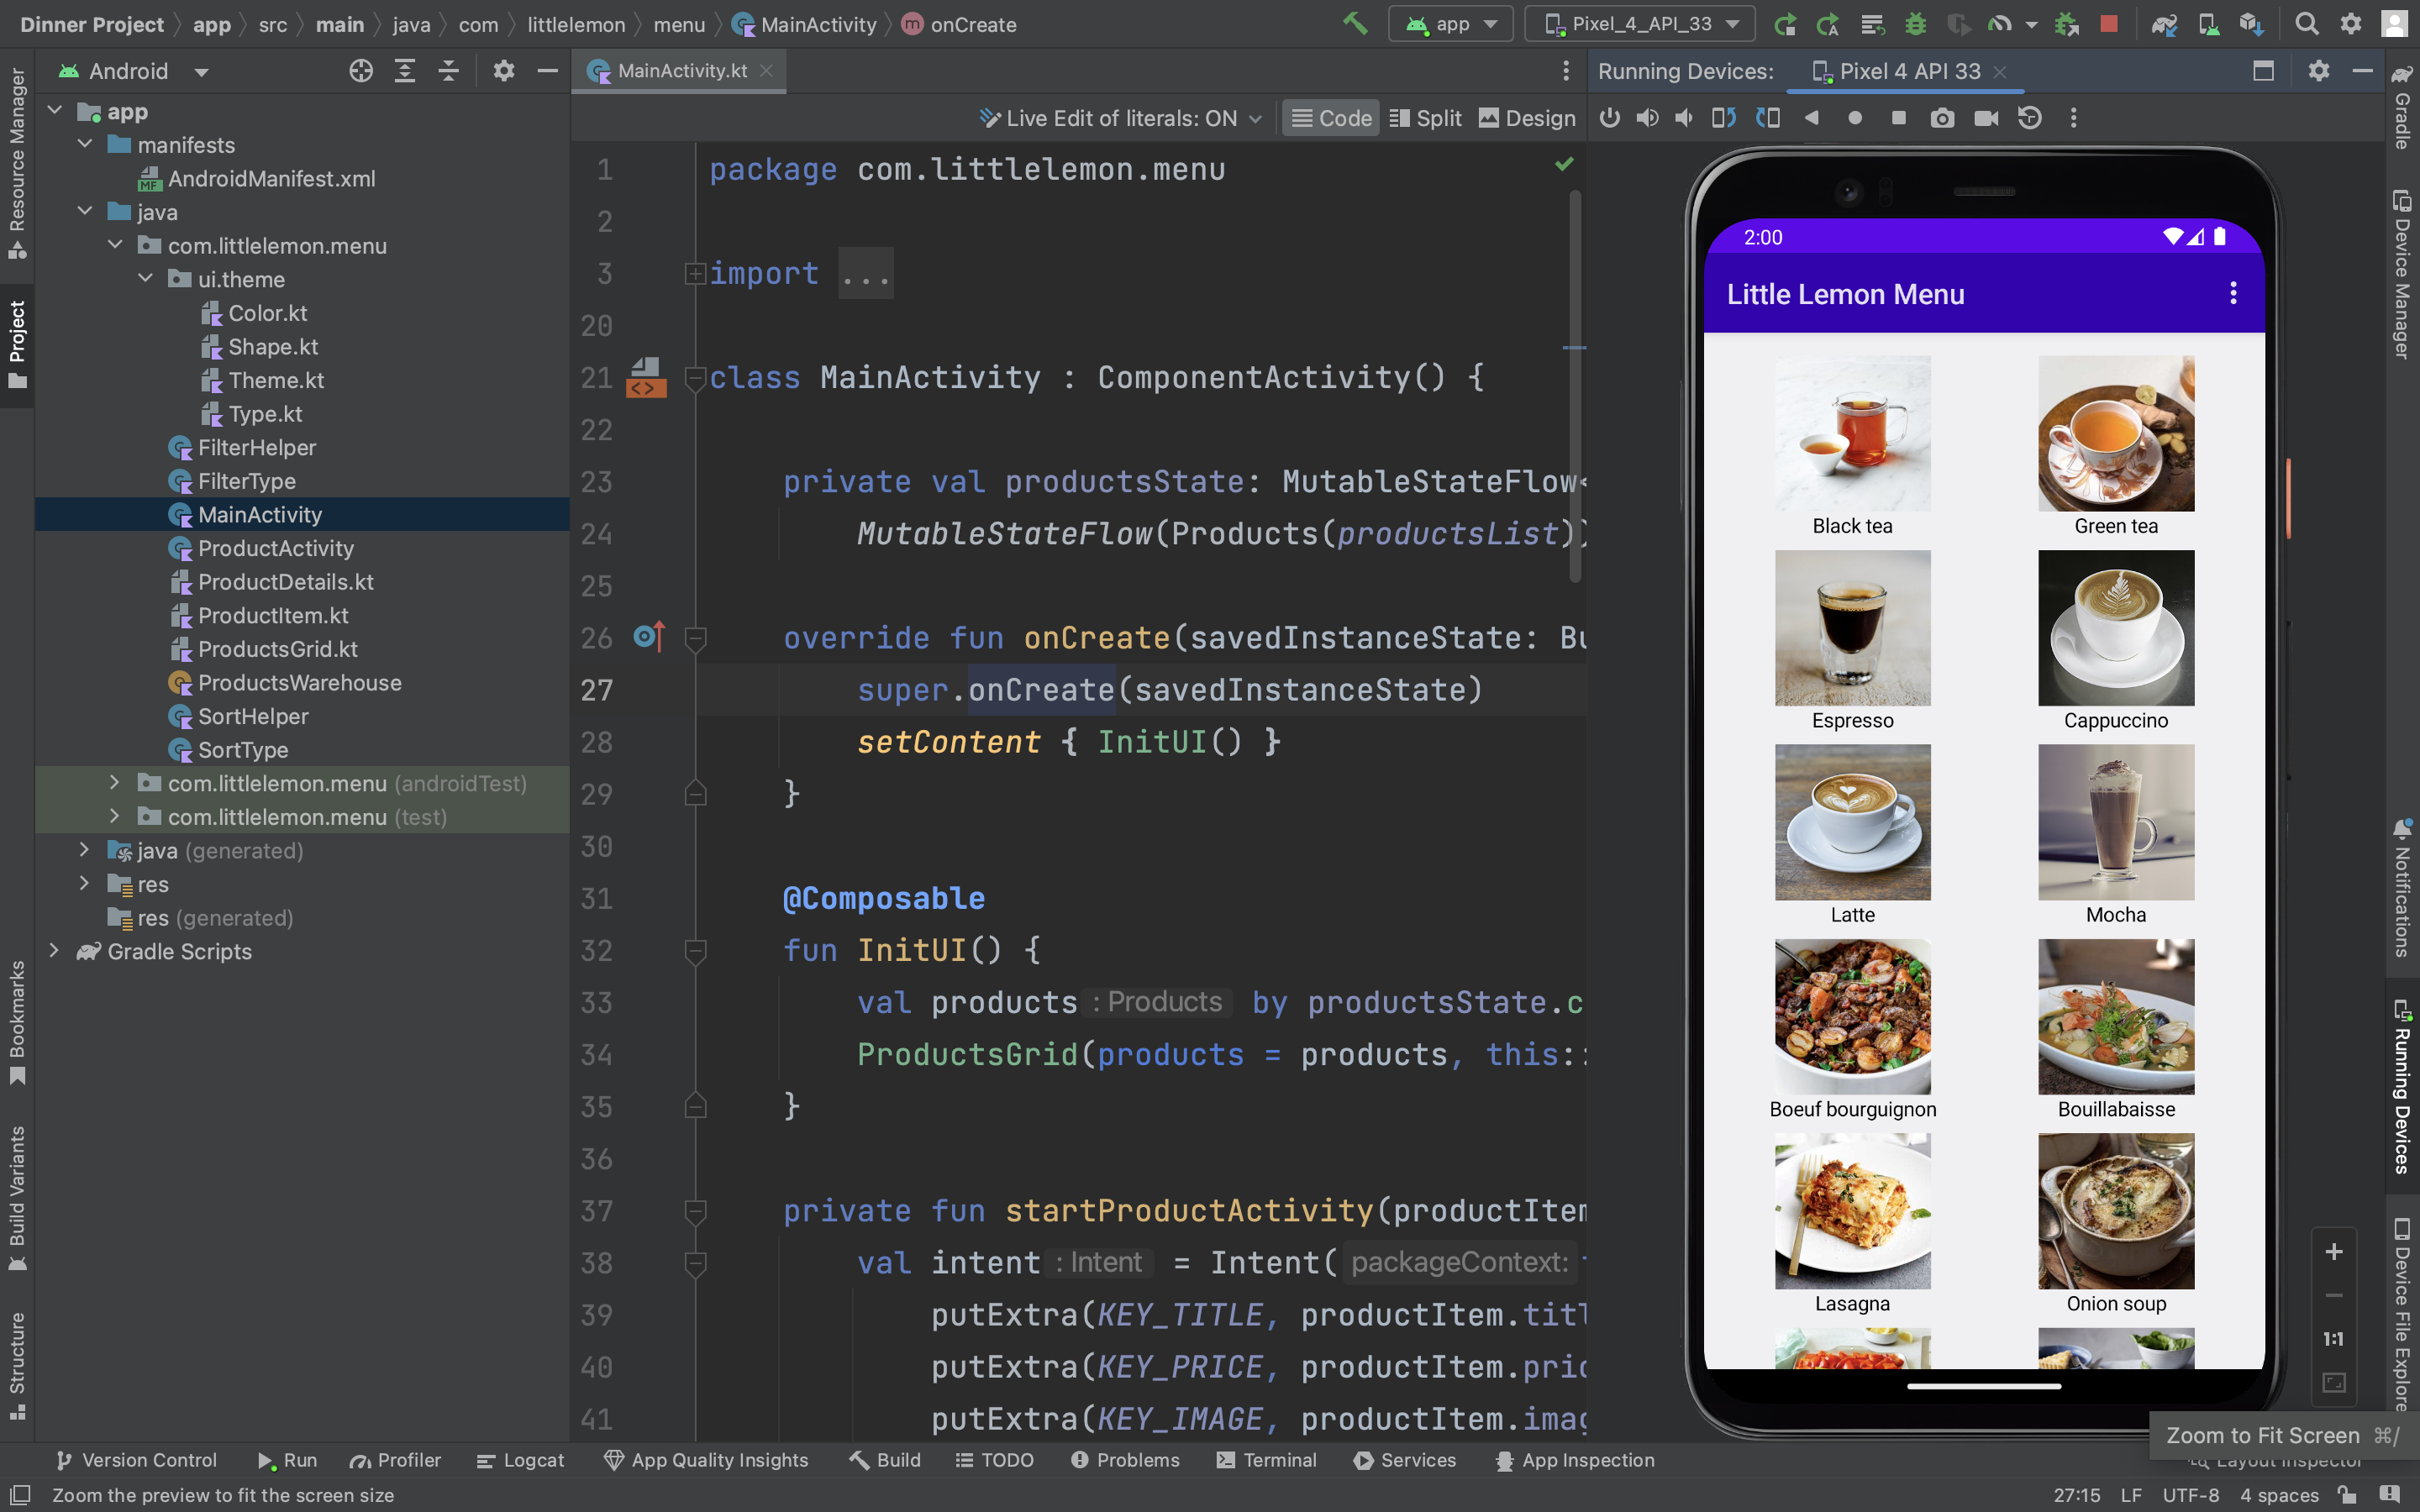Screen dimensions: 2420x1512
Task: Click the editor vertical scrollbar
Action: (1575, 385)
